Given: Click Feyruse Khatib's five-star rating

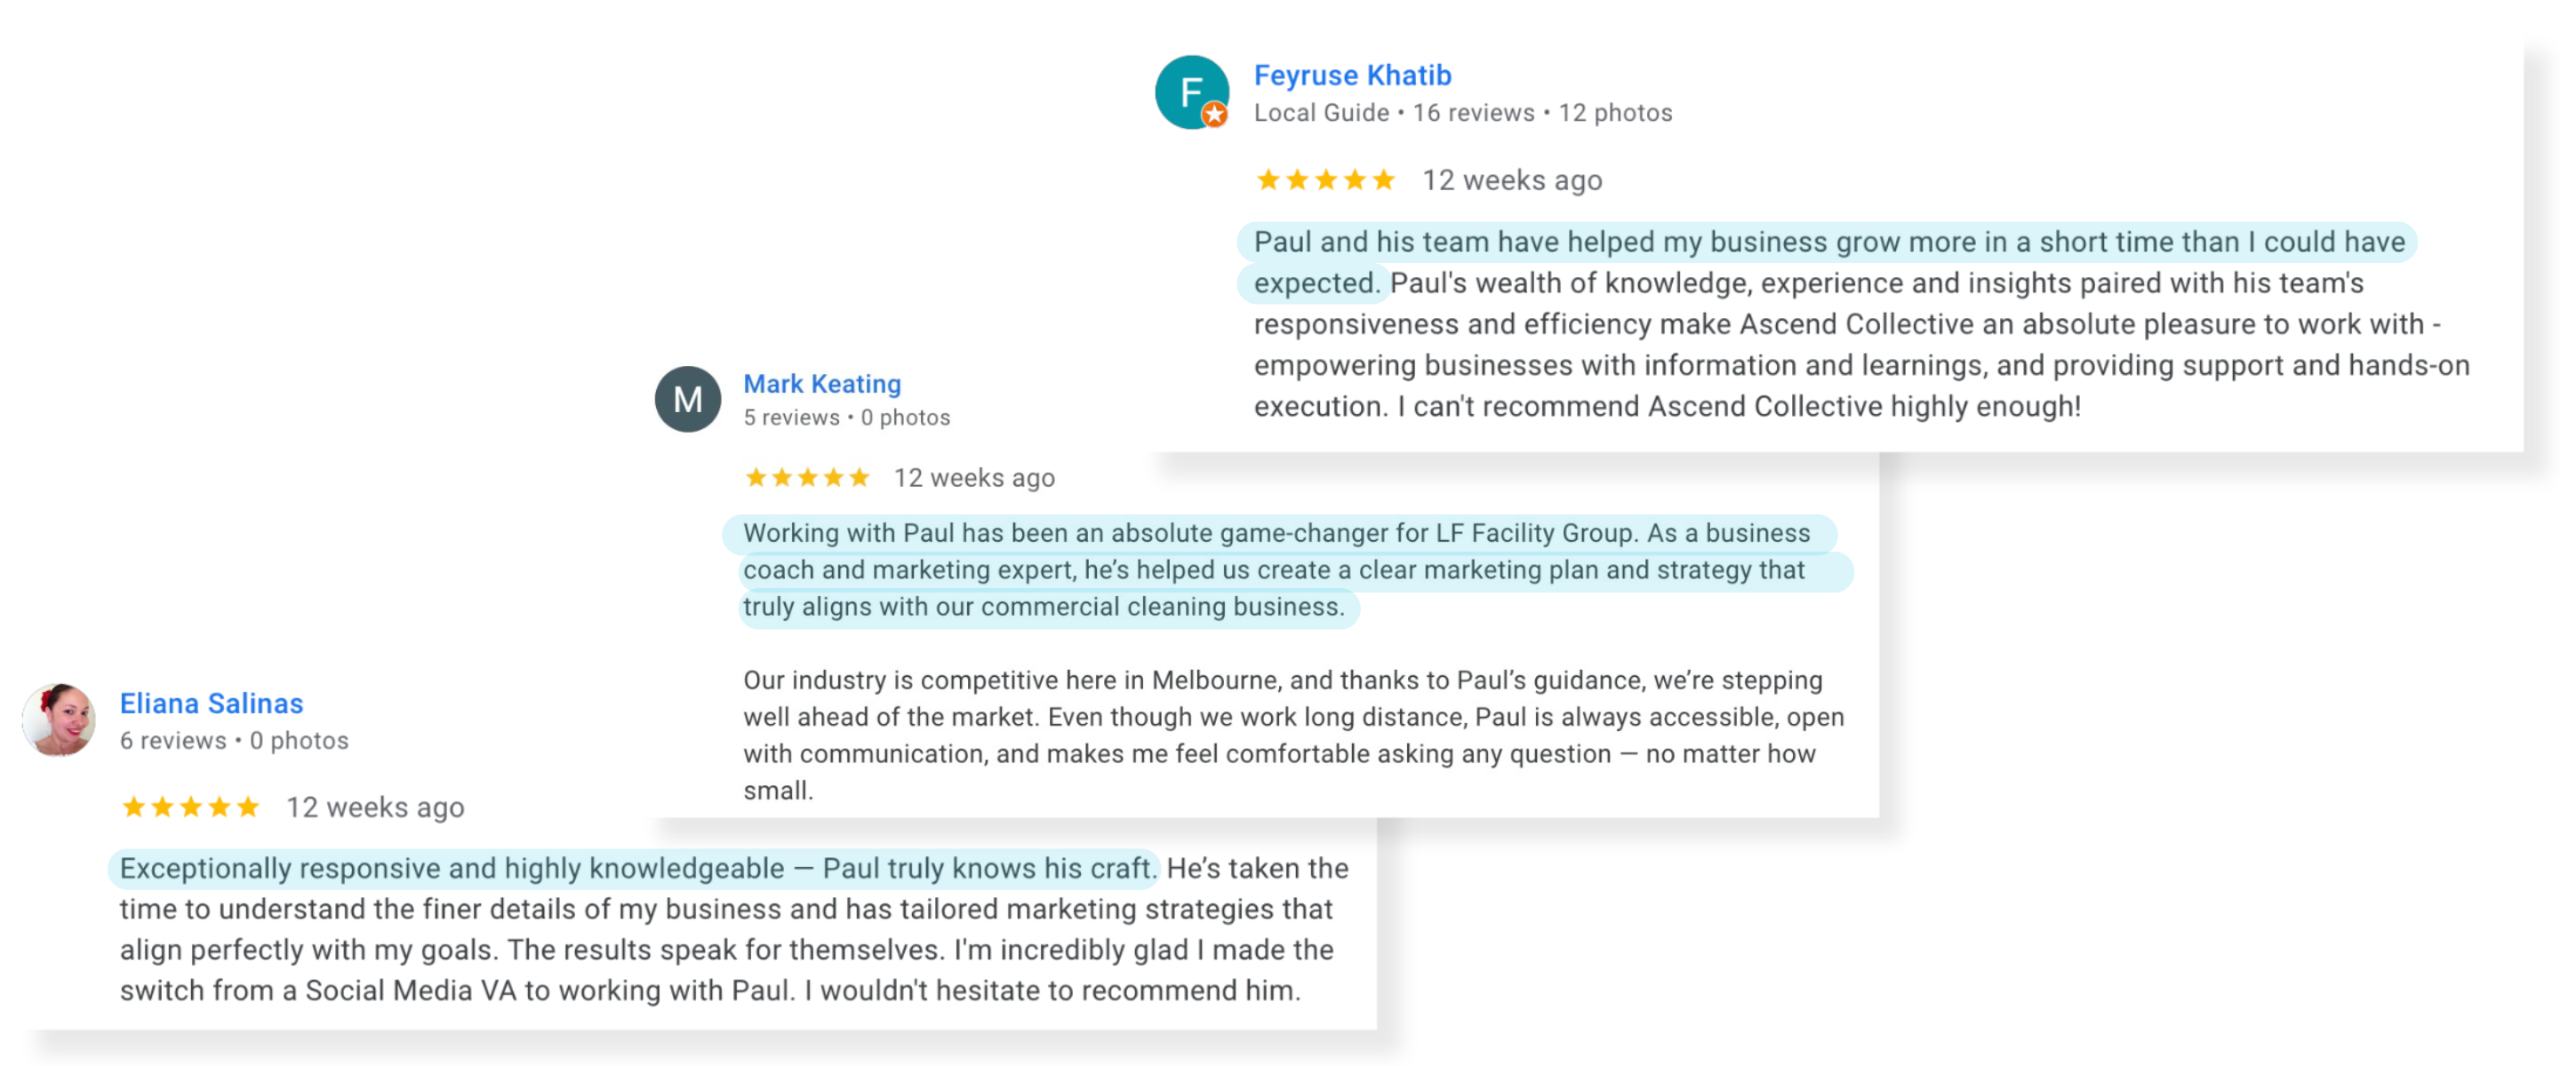Looking at the screenshot, I should (1325, 180).
